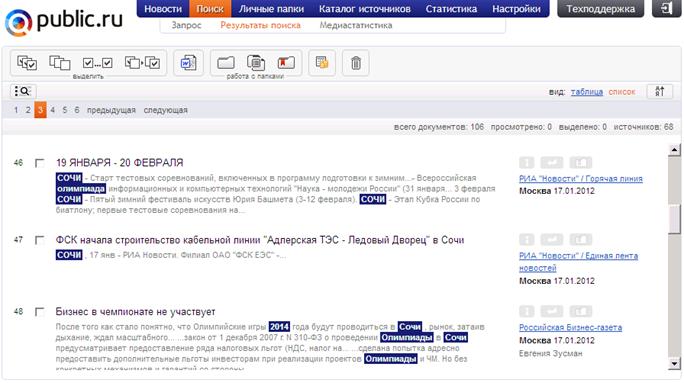Check the box for document 46
684x383 pixels.
point(40,163)
